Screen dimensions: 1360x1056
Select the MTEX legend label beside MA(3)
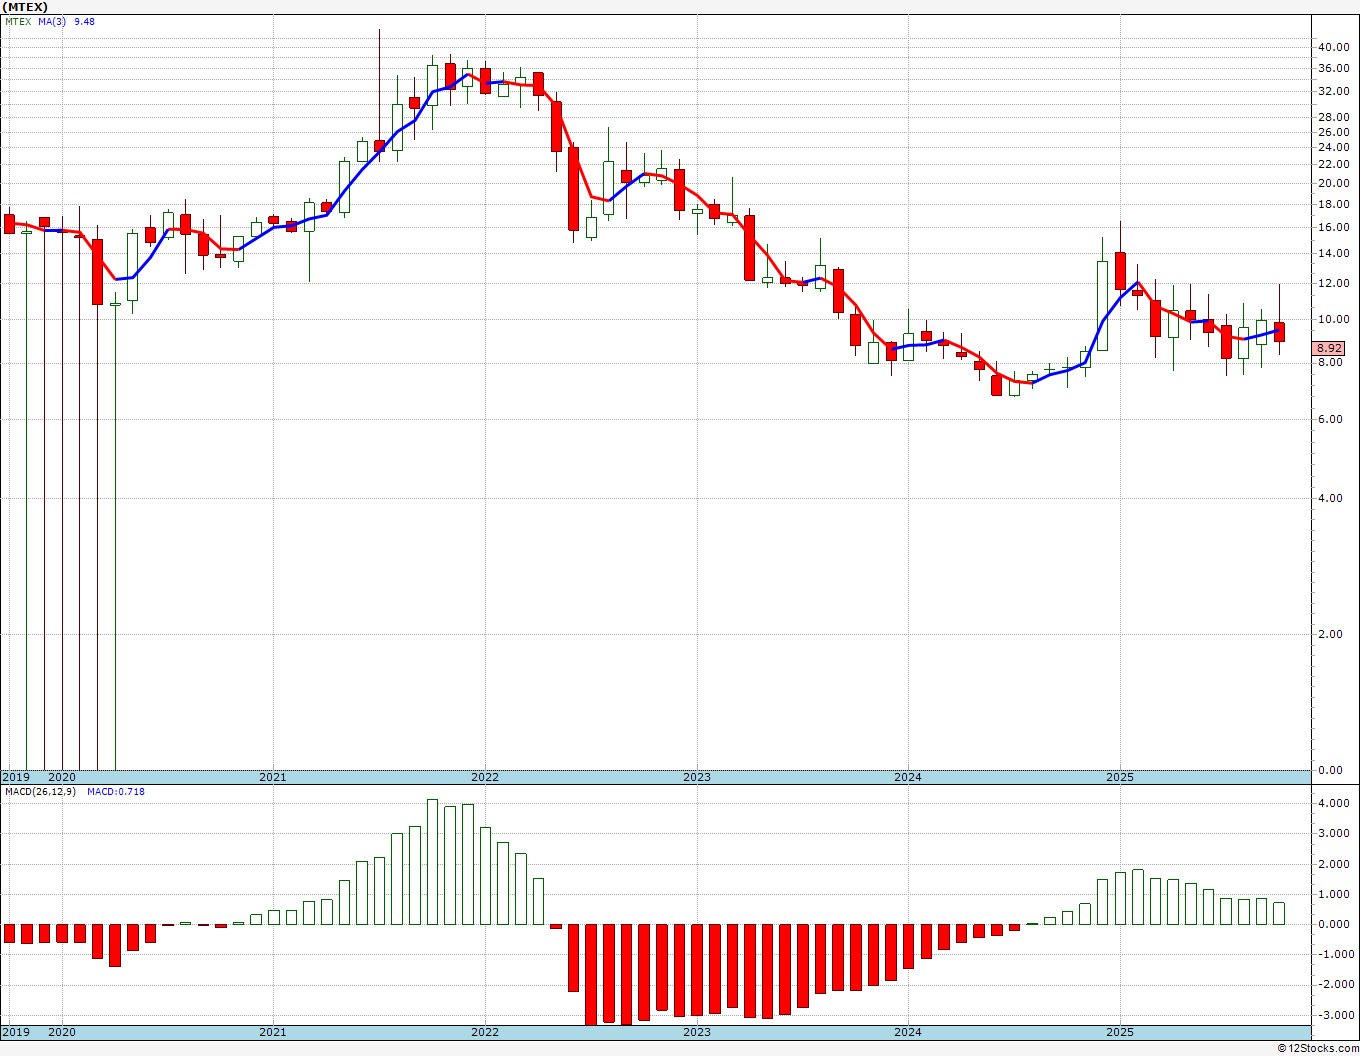[x=19, y=21]
